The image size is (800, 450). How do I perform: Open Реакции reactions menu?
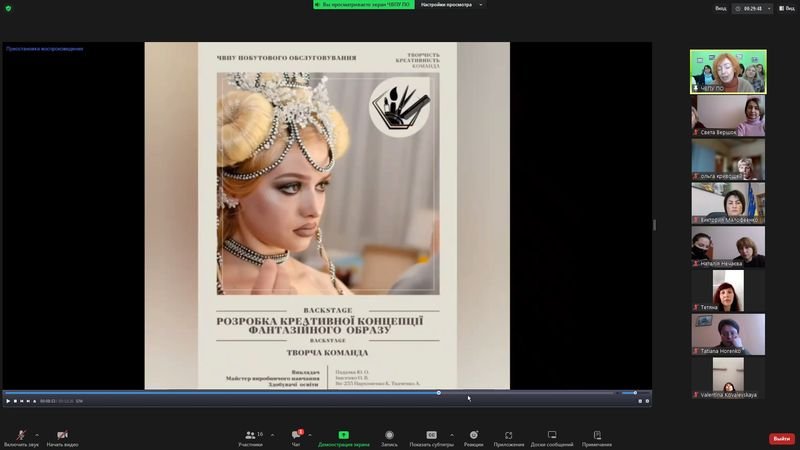coord(473,436)
